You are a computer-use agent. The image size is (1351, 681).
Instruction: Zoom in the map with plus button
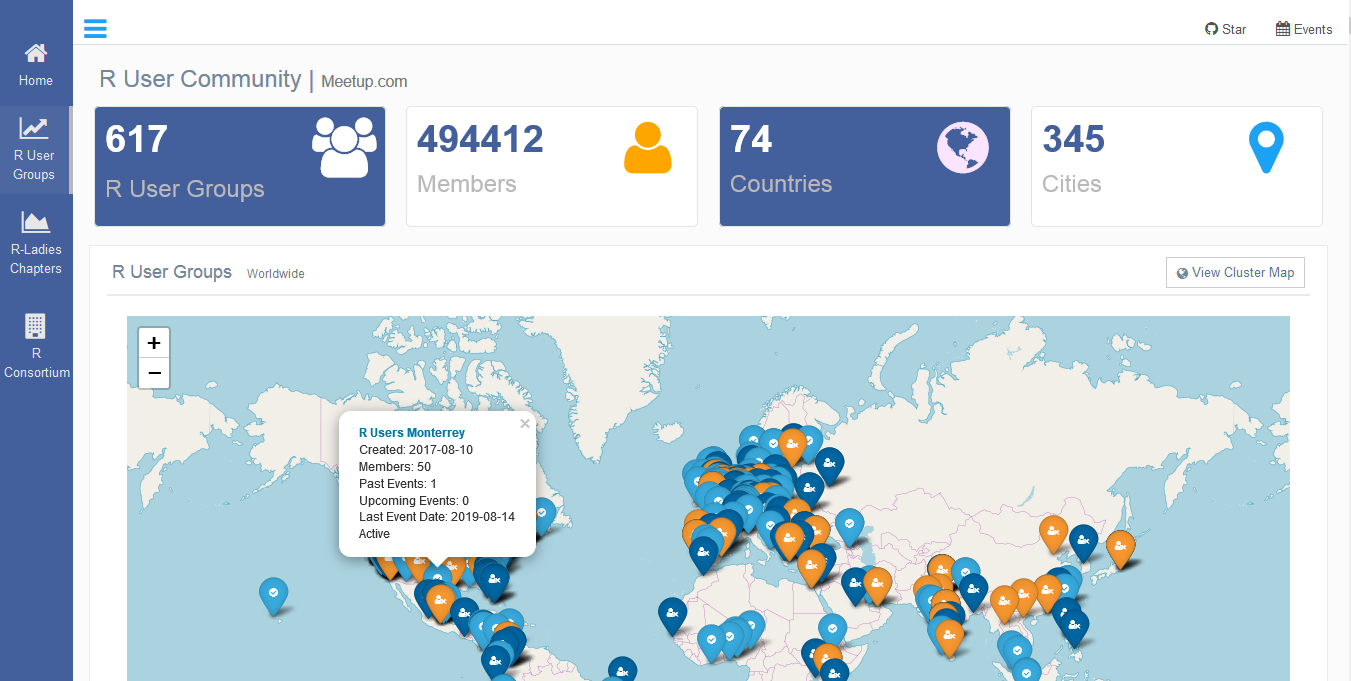[x=154, y=343]
